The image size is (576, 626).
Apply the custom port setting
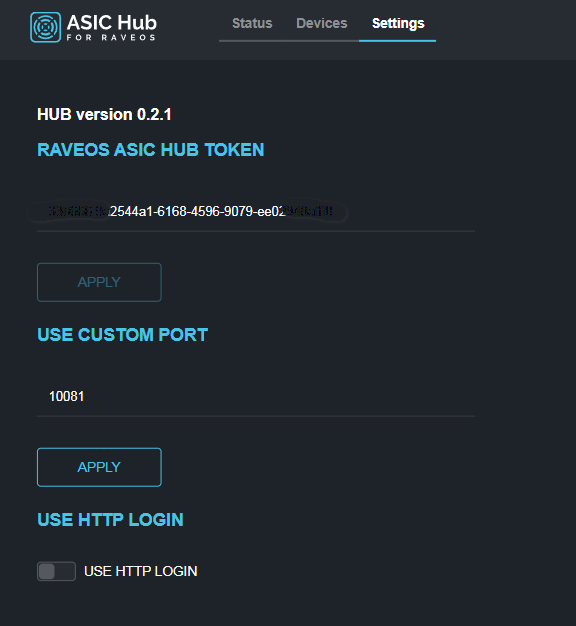point(99,467)
